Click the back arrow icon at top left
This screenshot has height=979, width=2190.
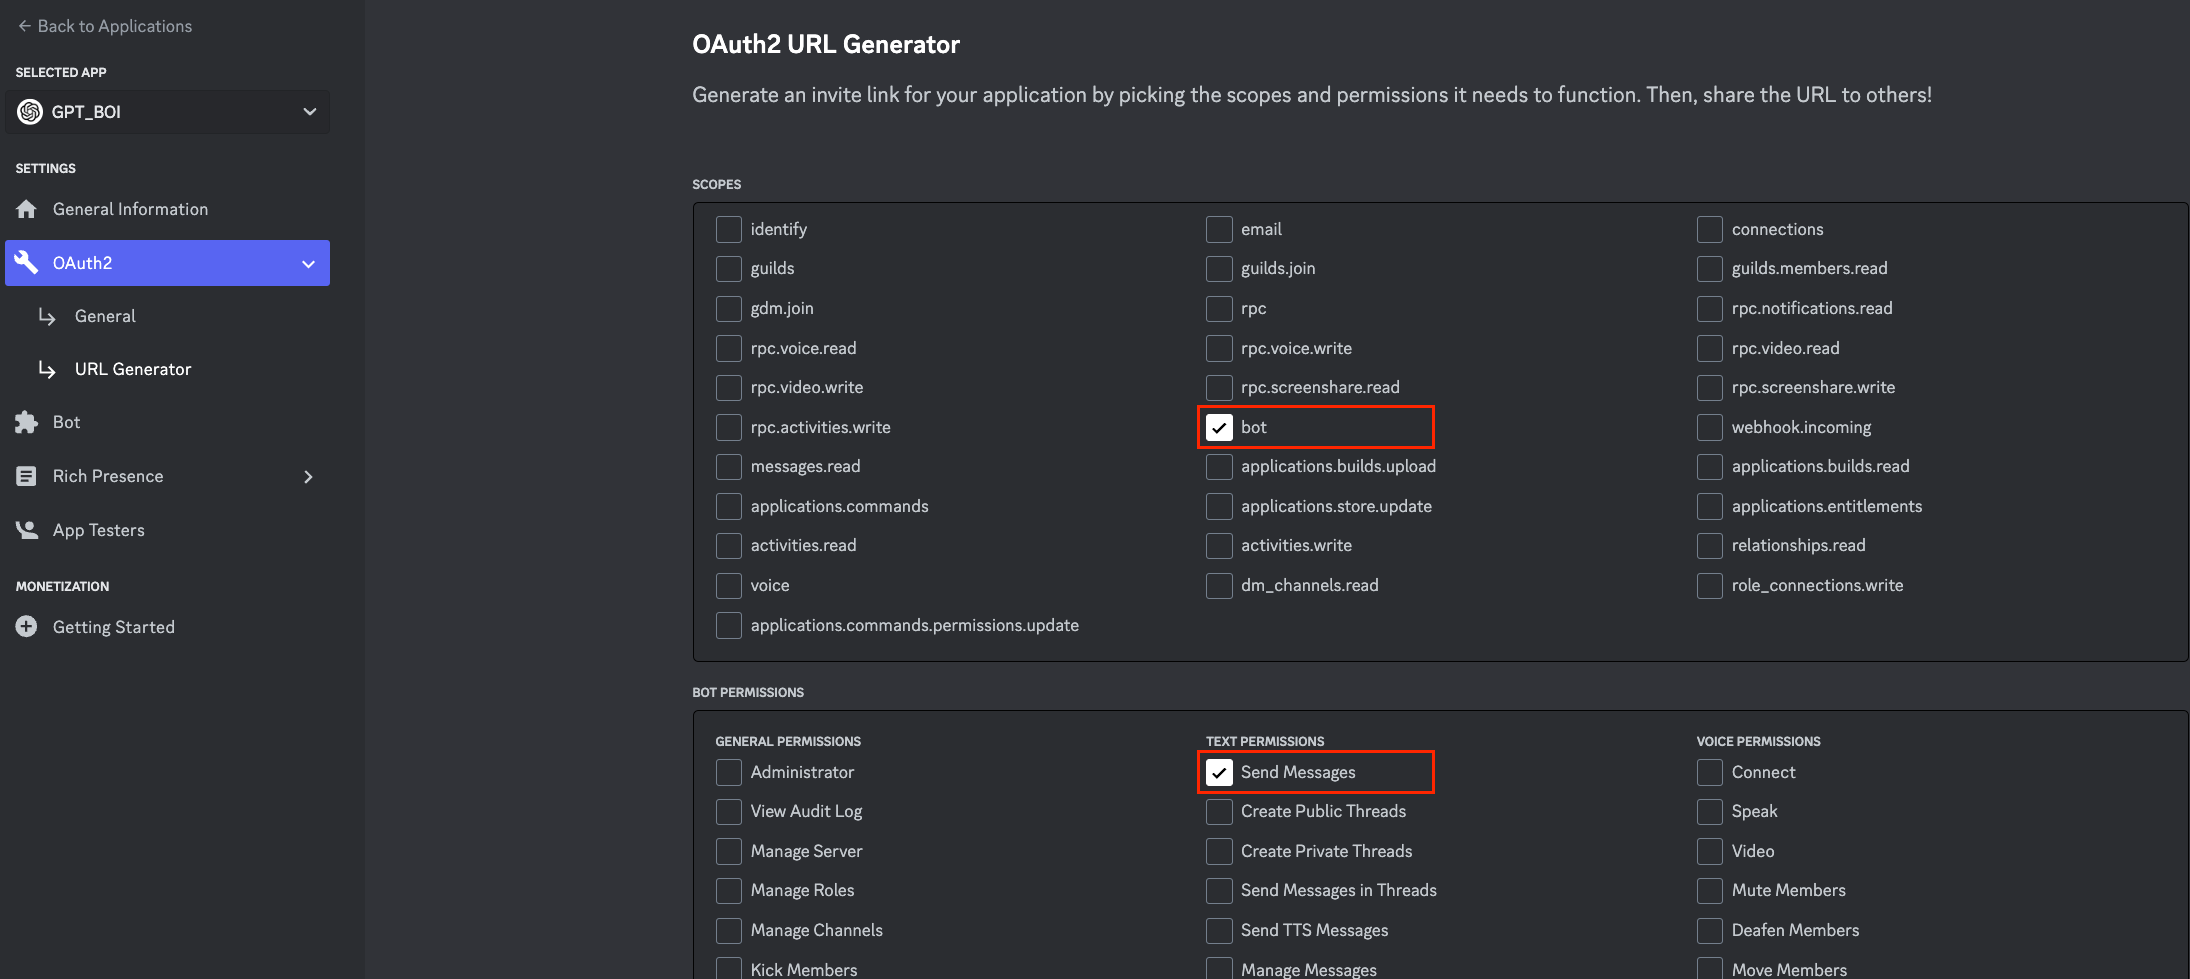[24, 26]
